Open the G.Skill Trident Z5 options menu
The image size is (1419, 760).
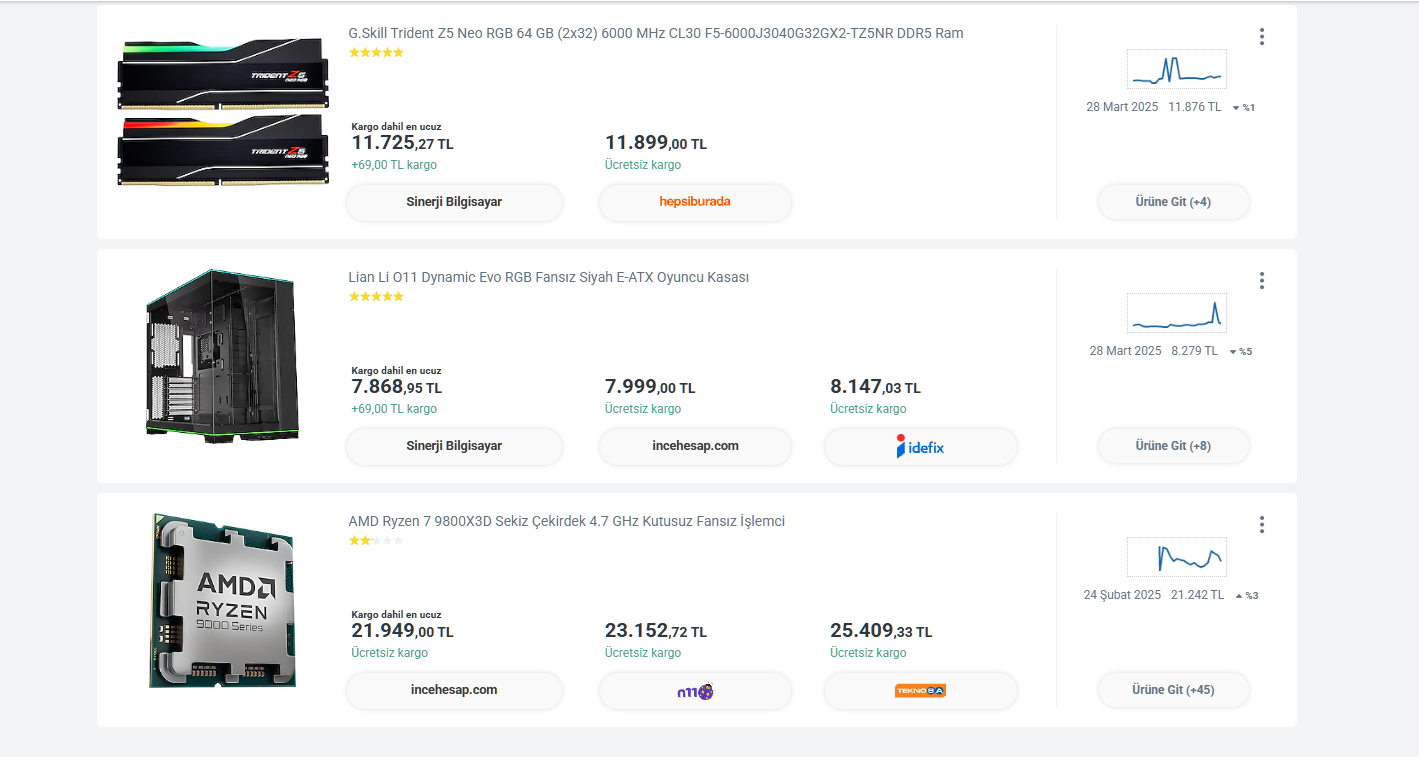coord(1262,37)
